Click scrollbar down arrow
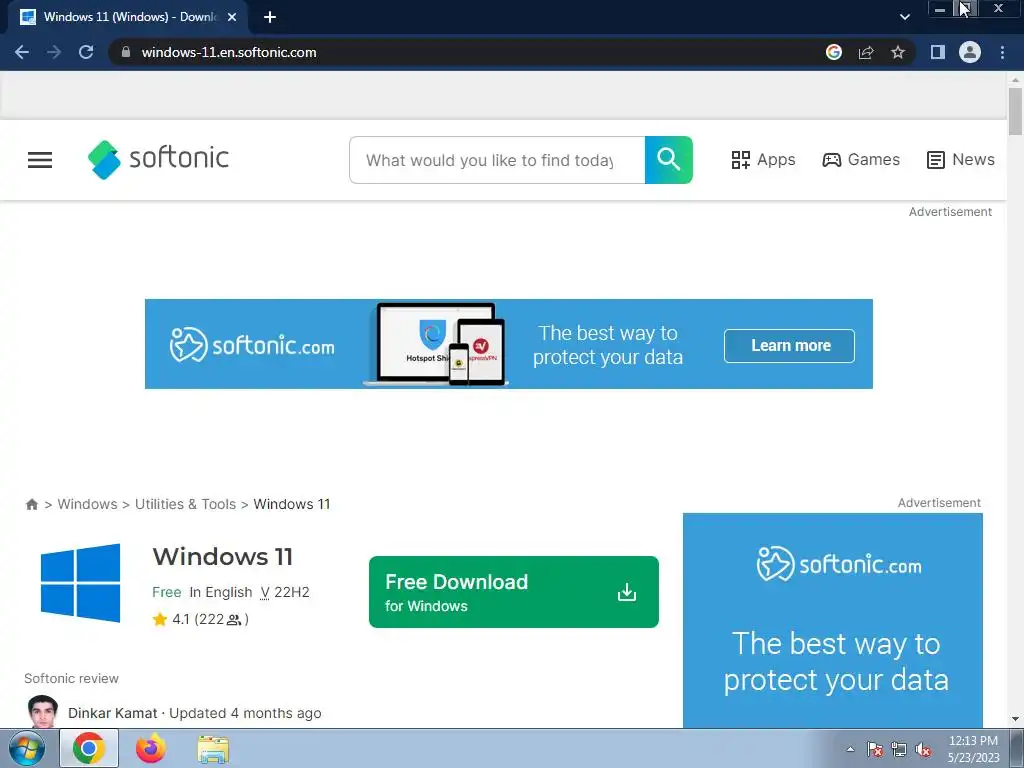This screenshot has width=1024, height=768. pyautogui.click(x=1015, y=720)
